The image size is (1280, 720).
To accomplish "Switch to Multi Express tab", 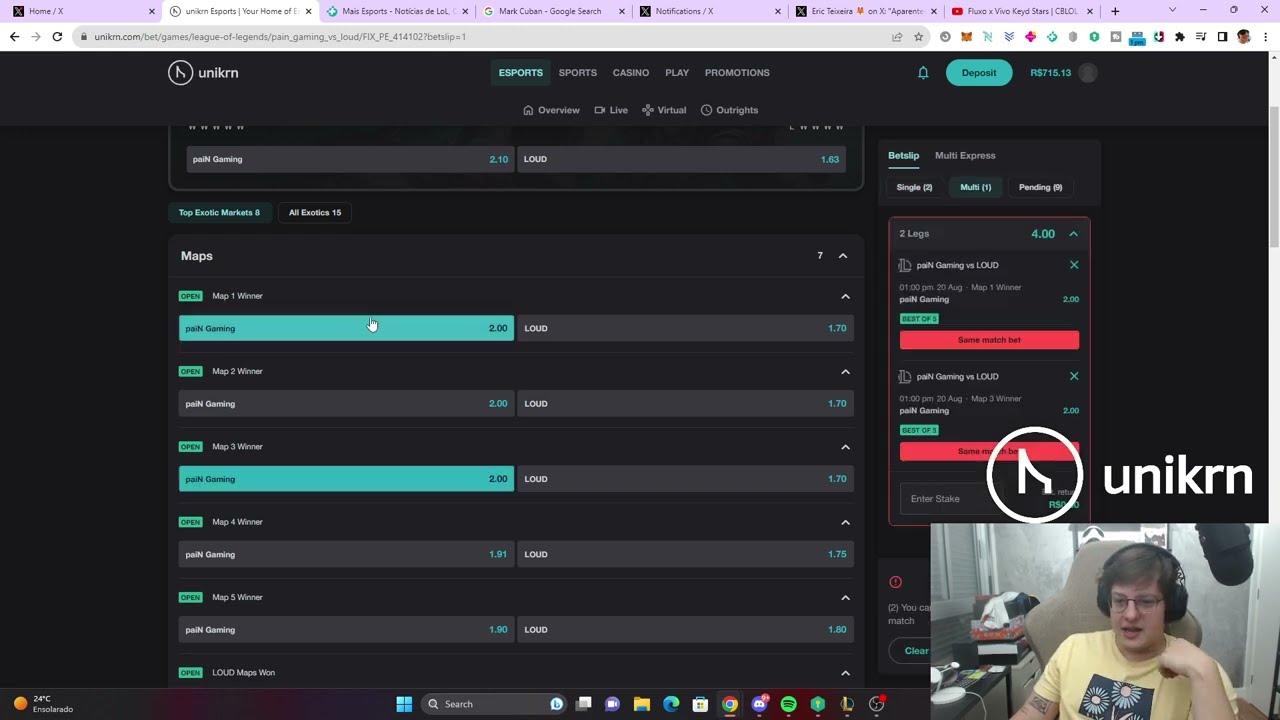I will click(965, 155).
